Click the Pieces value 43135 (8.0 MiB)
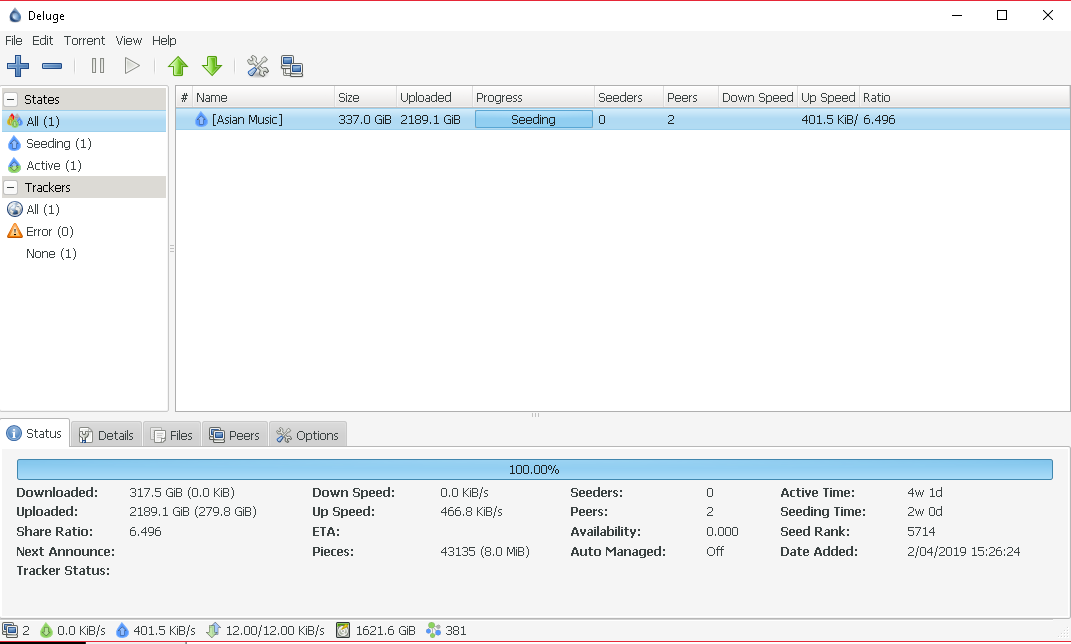The height and width of the screenshot is (644, 1071). point(485,551)
